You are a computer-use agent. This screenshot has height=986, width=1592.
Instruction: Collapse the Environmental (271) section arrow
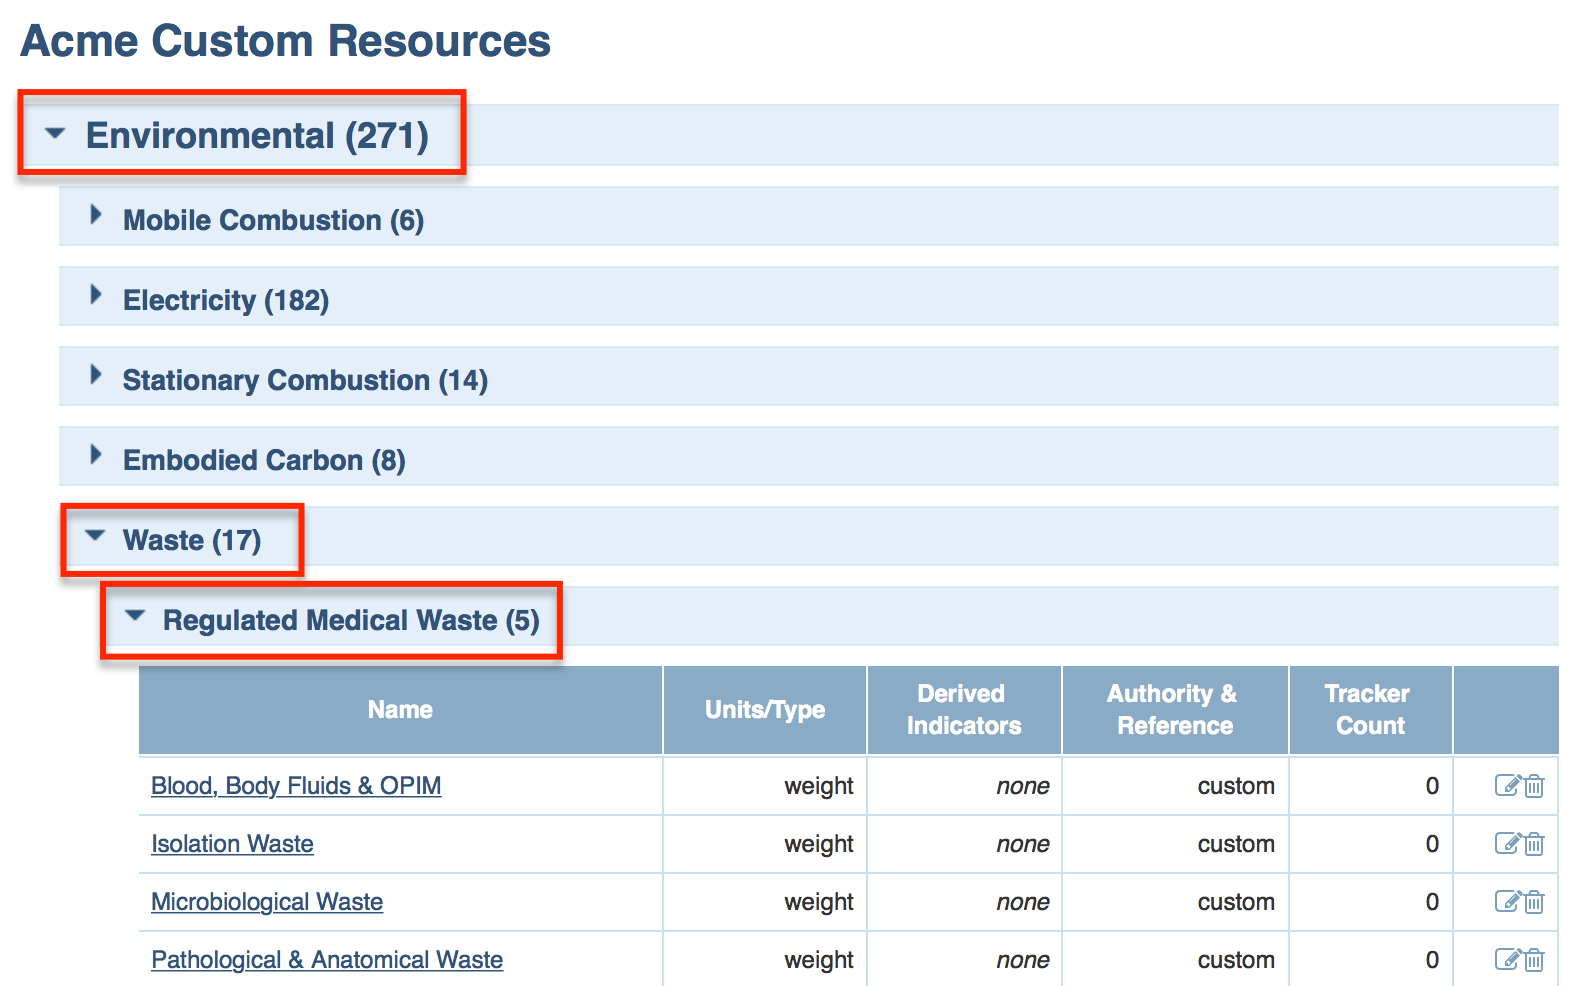tap(55, 133)
